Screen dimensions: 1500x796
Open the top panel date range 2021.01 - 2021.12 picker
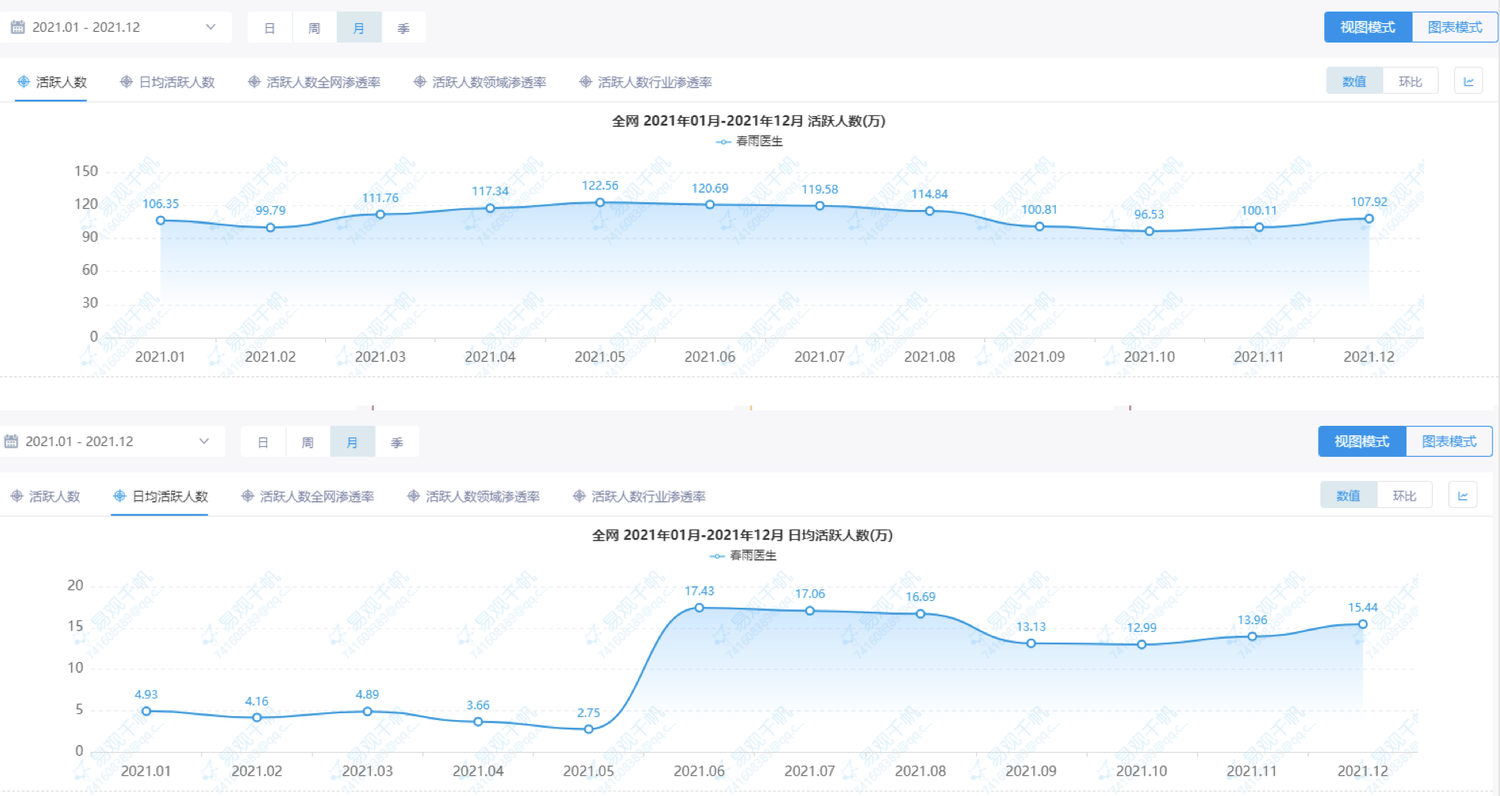(115, 27)
